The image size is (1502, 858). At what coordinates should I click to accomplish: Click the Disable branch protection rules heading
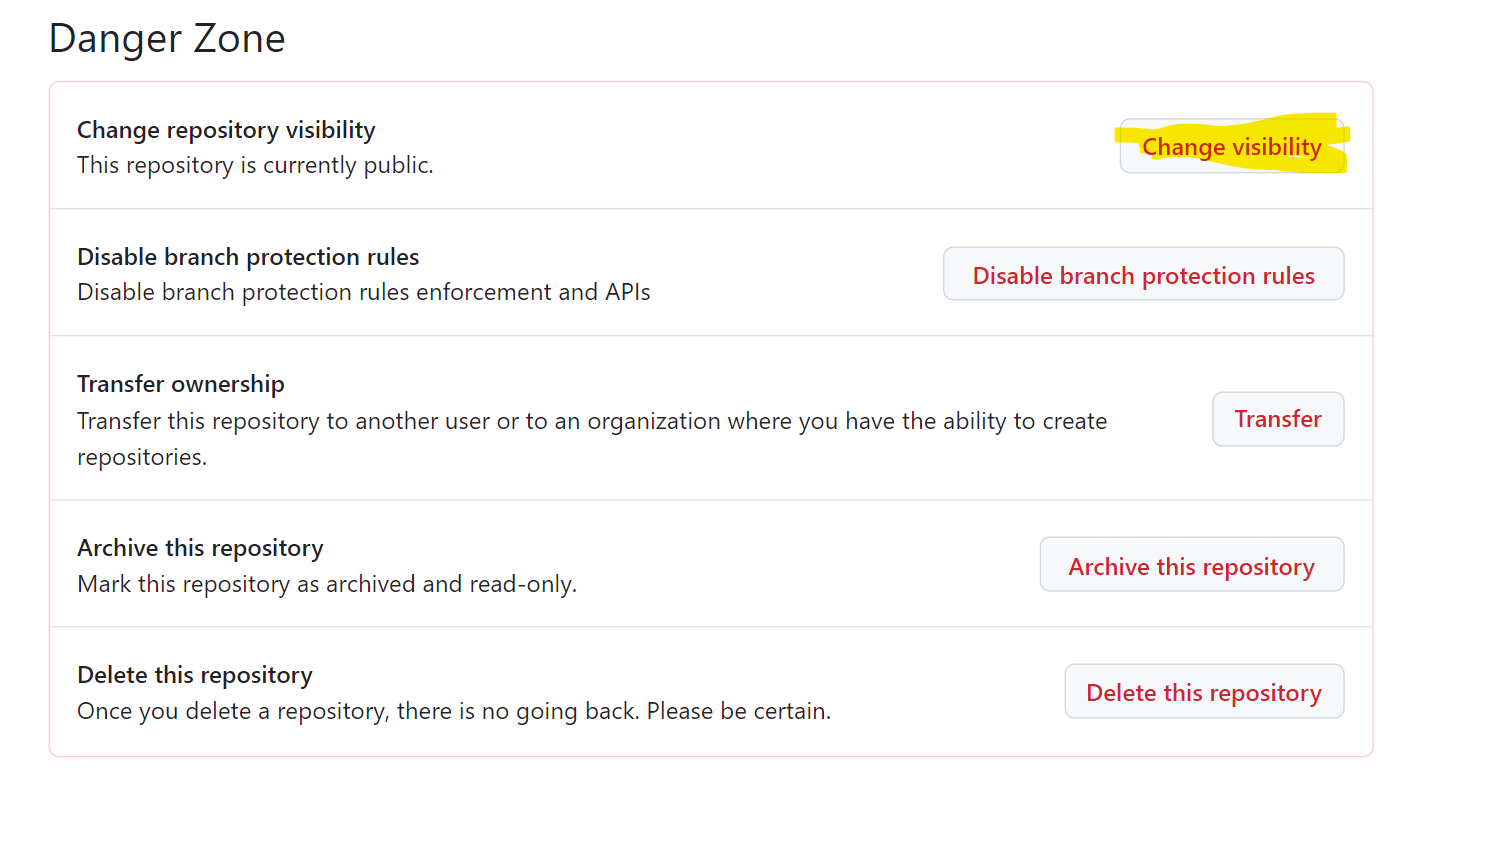click(x=248, y=257)
